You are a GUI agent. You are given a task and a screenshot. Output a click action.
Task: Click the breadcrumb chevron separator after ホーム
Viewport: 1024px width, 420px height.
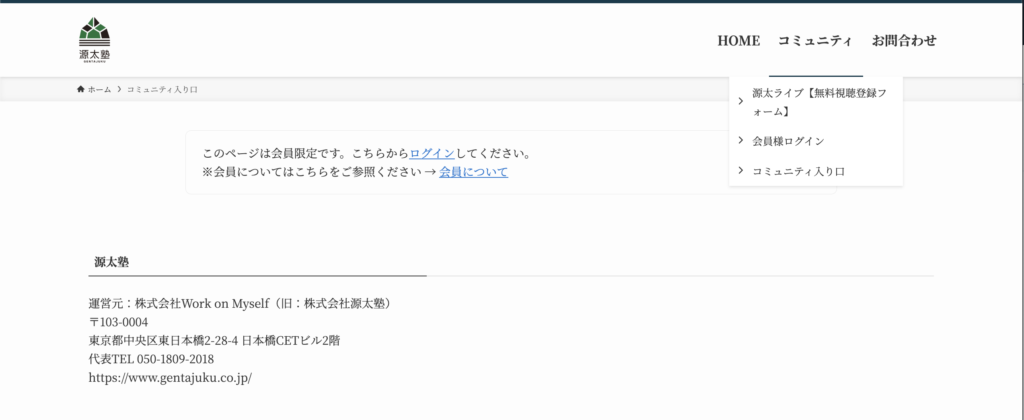119,90
